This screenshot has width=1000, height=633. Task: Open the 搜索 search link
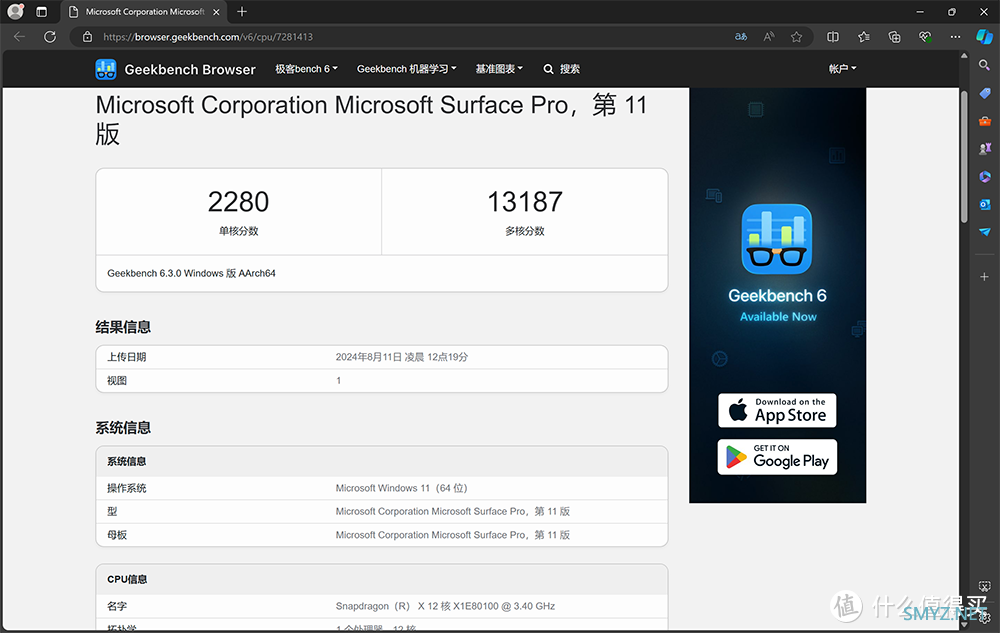[x=561, y=69]
